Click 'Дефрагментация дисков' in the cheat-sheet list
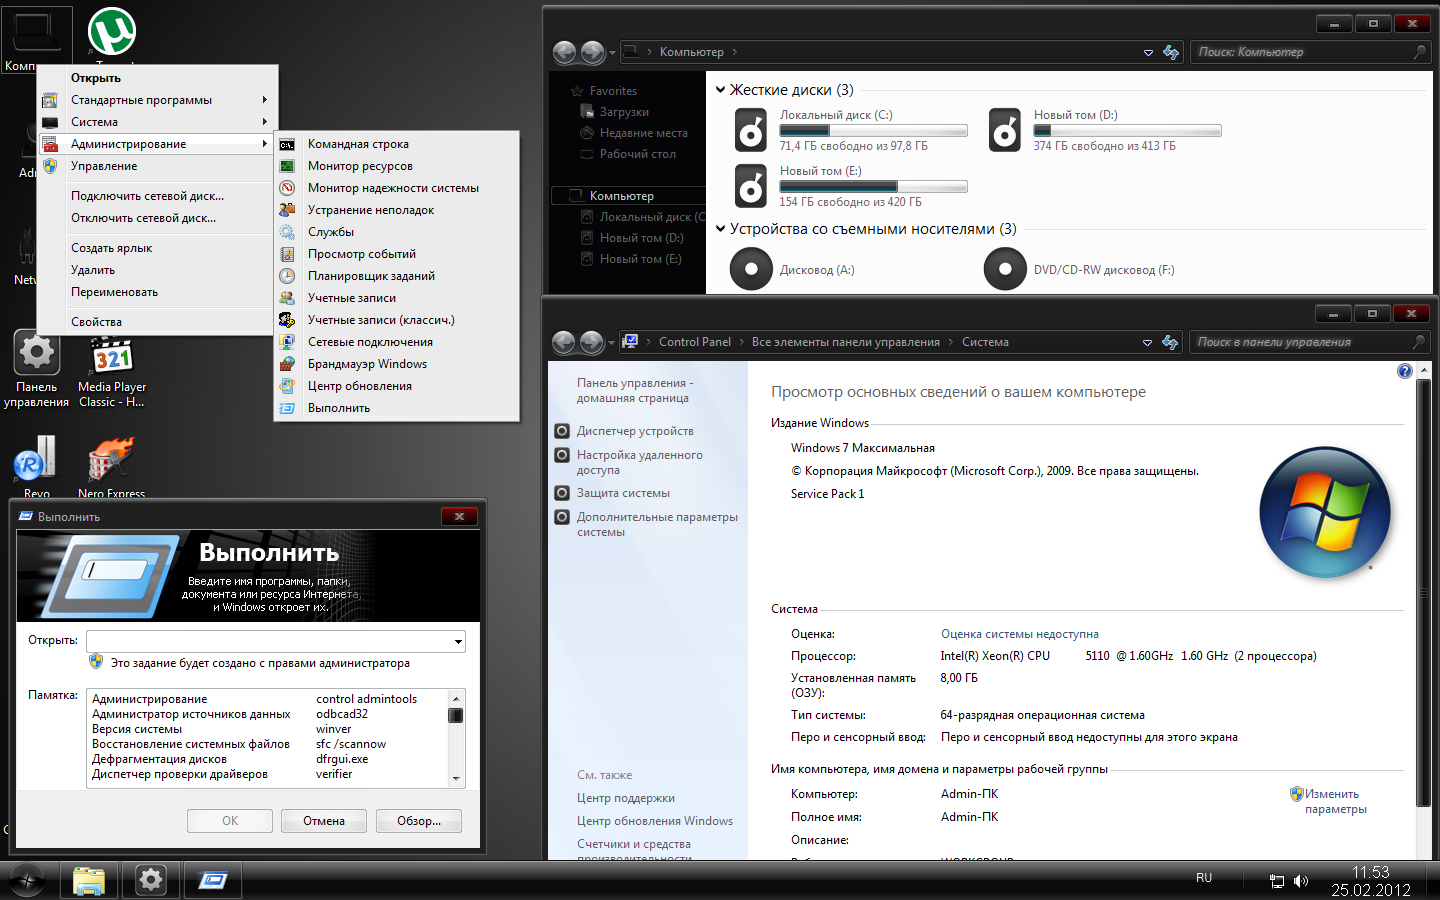 pyautogui.click(x=159, y=759)
